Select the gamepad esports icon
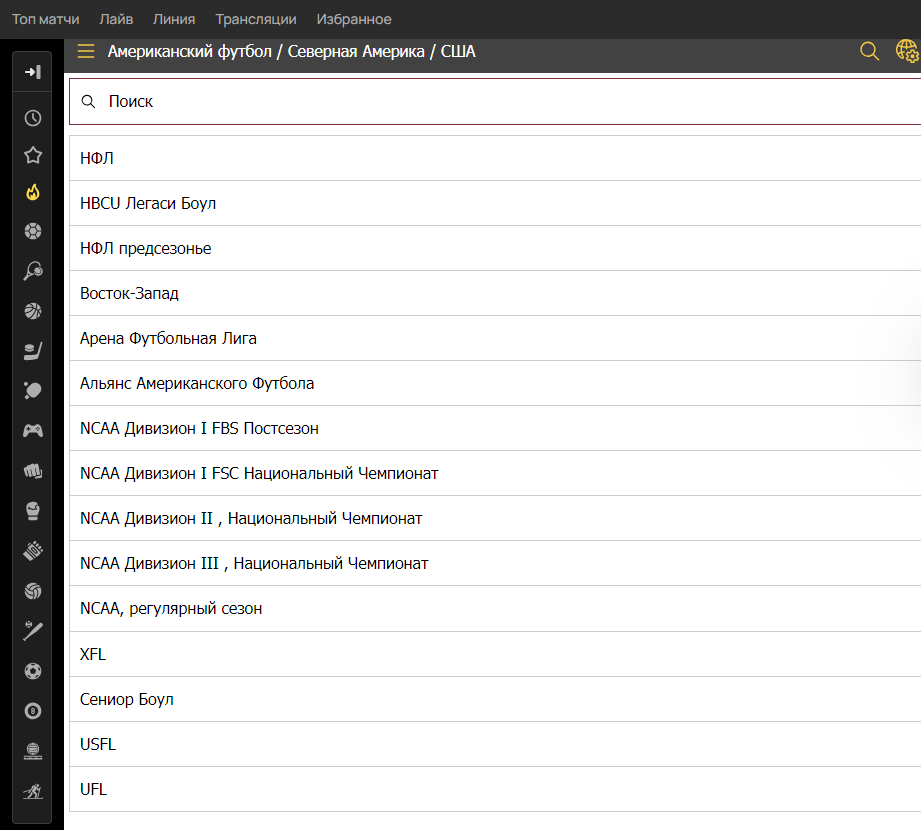Image resolution: width=921 pixels, height=830 pixels. tap(33, 431)
